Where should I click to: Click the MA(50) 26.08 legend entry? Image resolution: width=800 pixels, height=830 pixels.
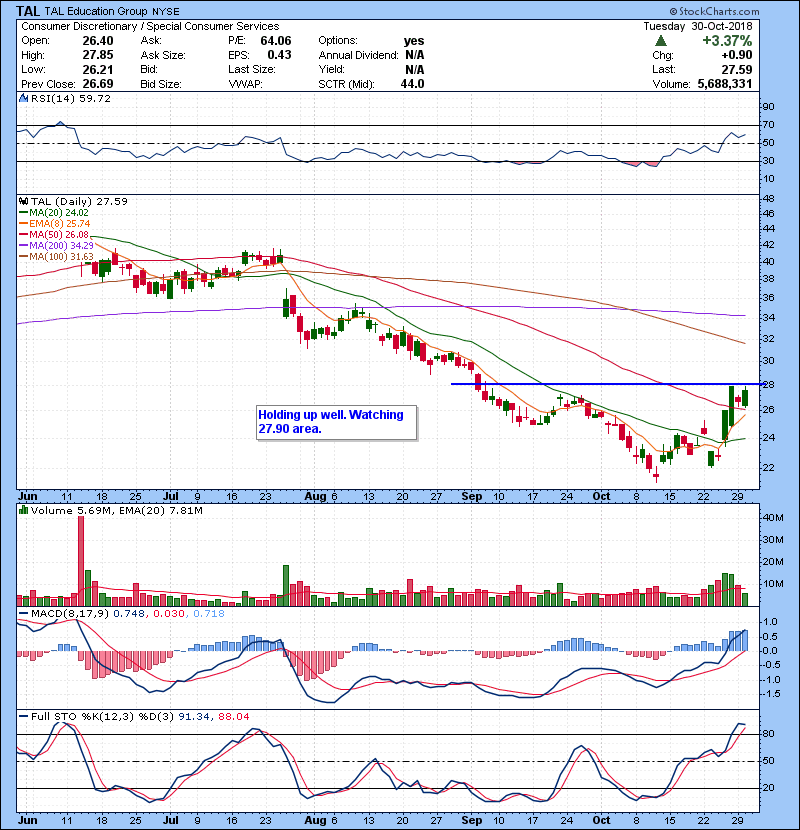pyautogui.click(x=55, y=234)
